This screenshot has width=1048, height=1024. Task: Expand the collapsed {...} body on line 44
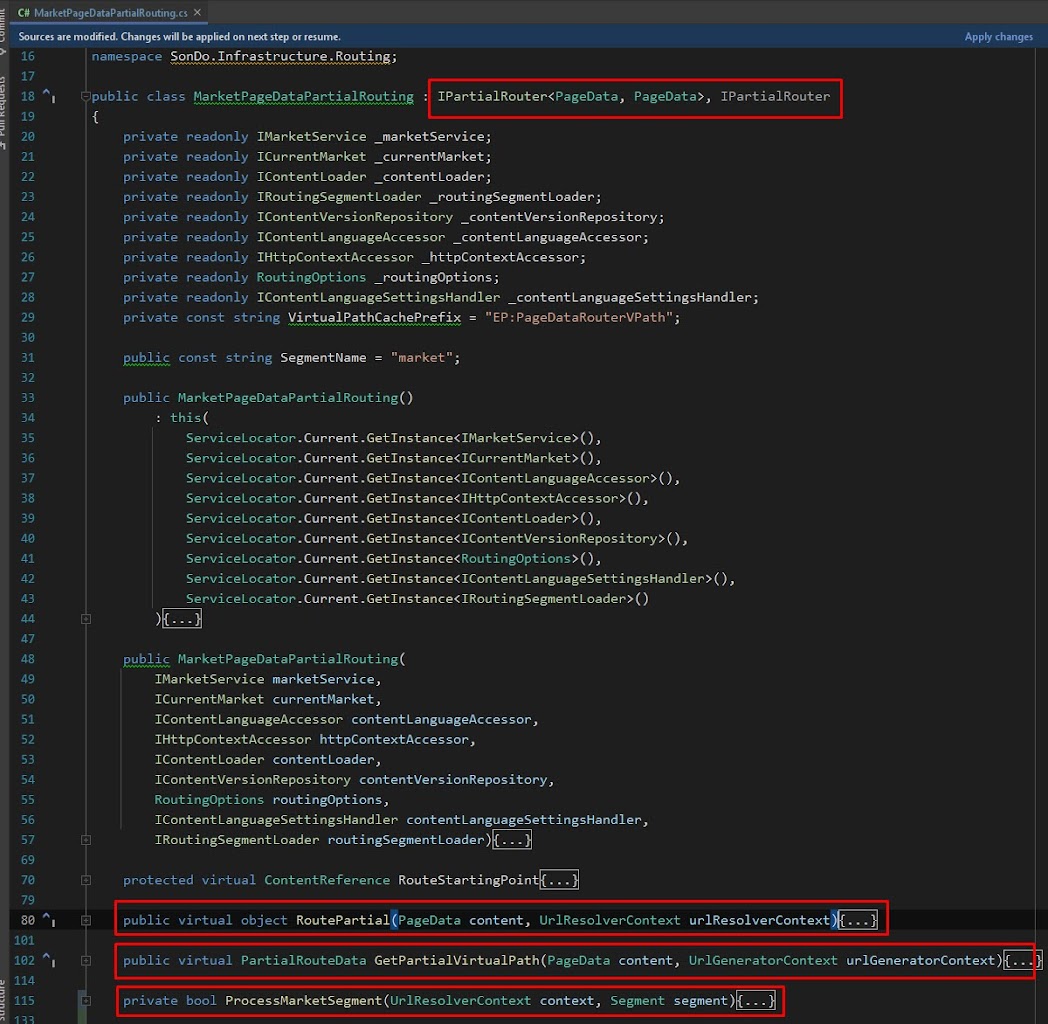(x=182, y=619)
